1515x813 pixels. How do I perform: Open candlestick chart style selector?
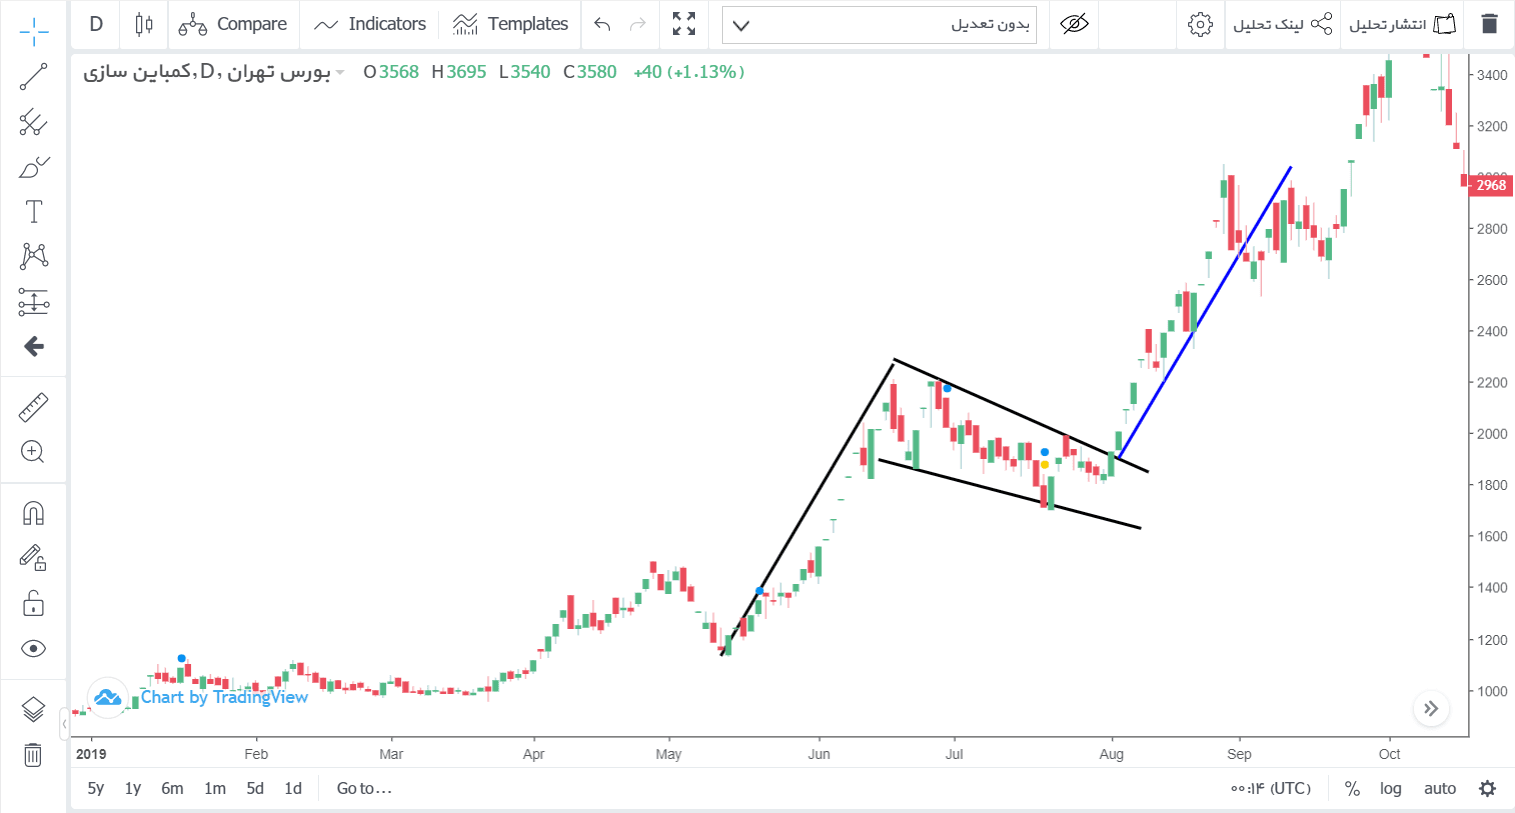click(x=144, y=24)
